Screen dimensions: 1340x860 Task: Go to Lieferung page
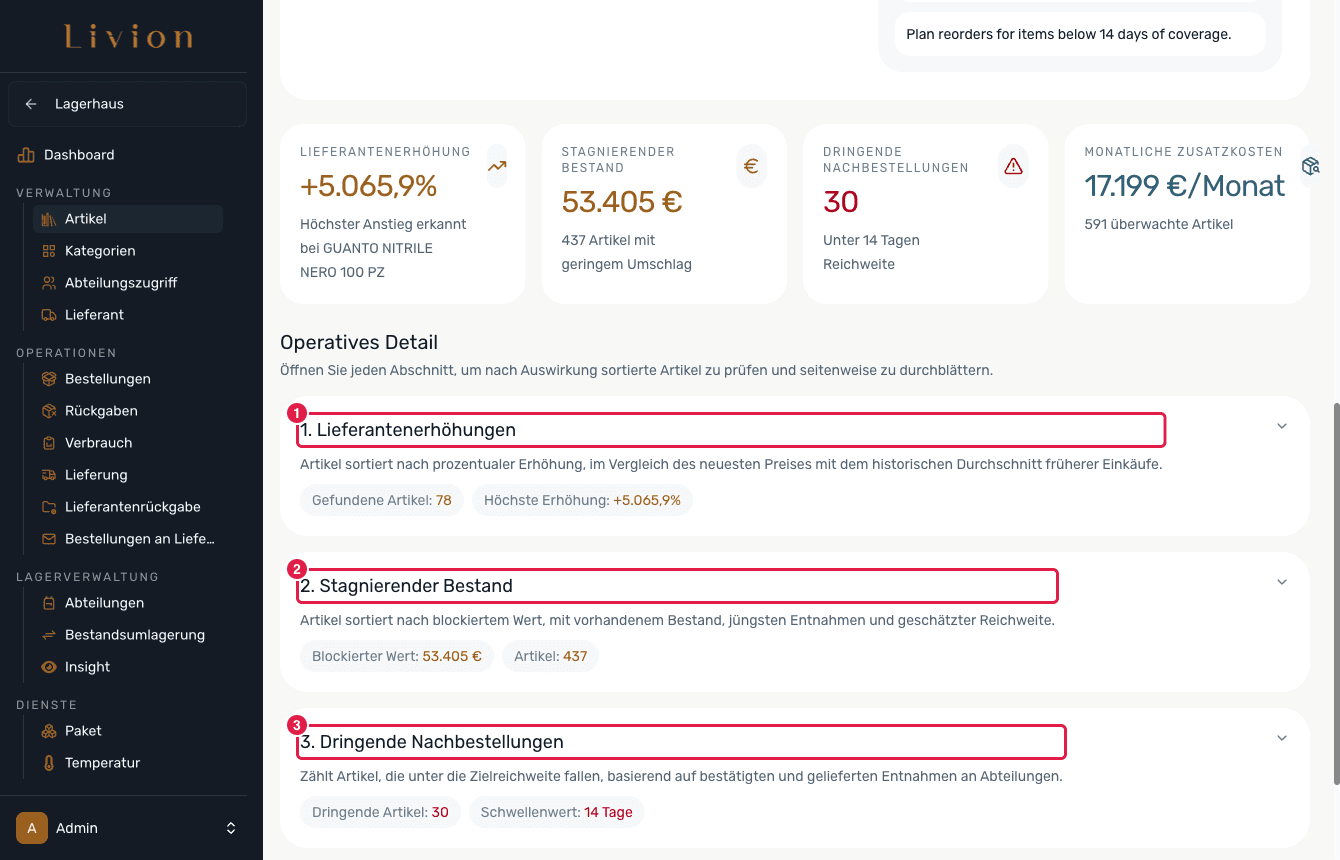(128, 475)
